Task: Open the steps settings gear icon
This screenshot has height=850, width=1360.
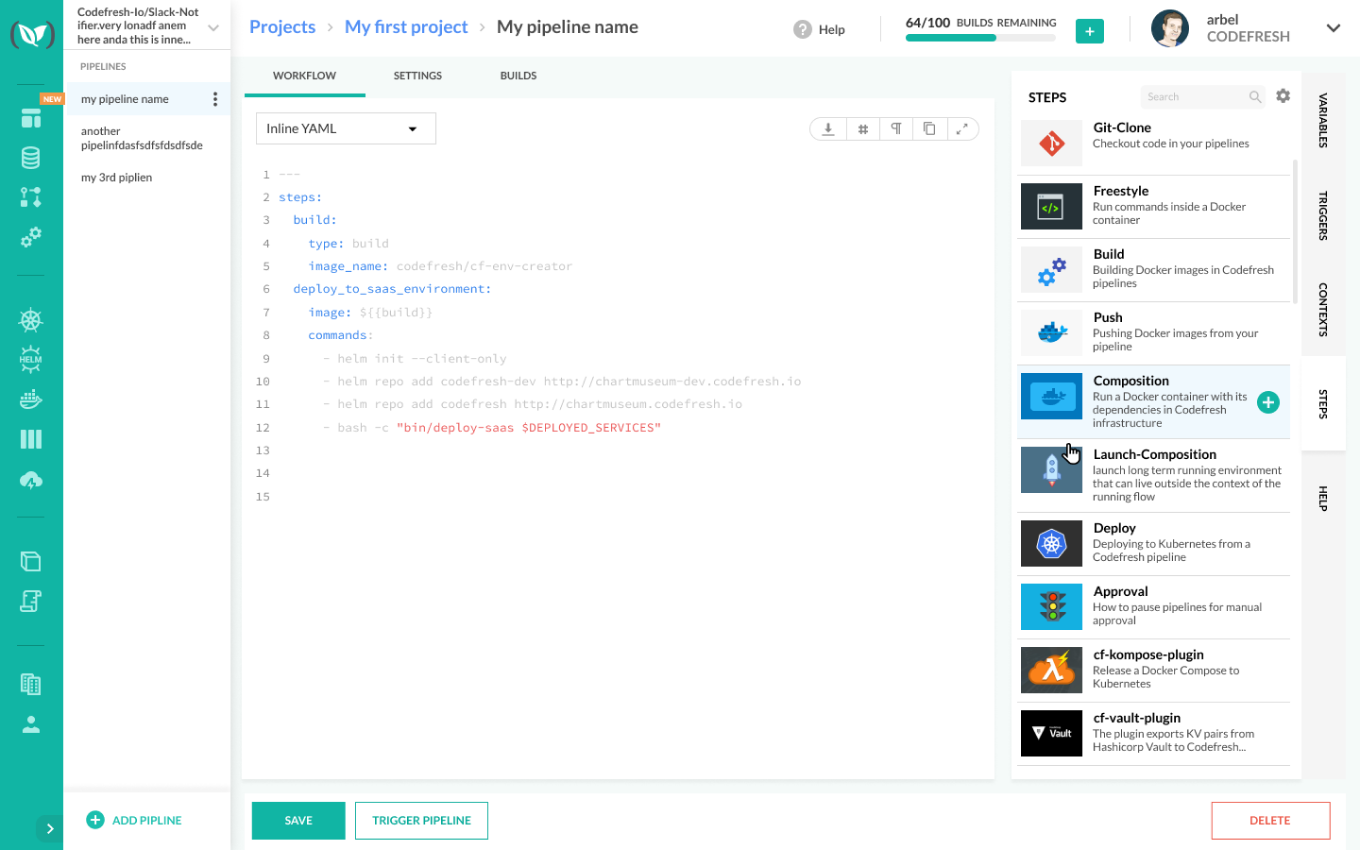Action: 1283,96
